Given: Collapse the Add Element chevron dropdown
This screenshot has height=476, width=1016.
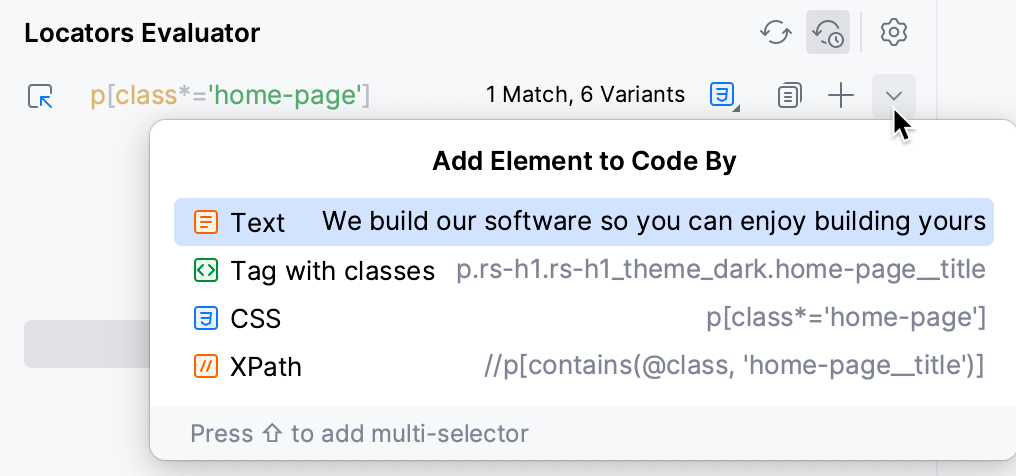Looking at the screenshot, I should (x=894, y=96).
